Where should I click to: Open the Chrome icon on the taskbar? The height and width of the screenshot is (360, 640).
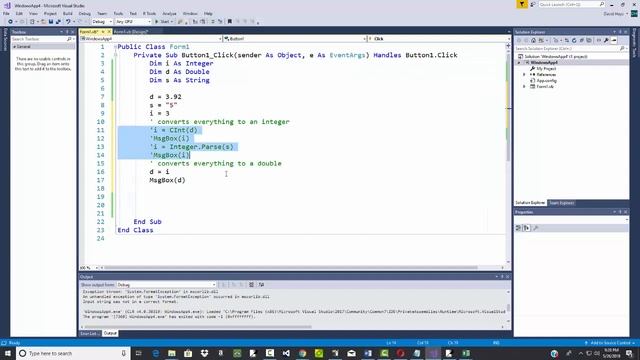[x=302, y=353]
